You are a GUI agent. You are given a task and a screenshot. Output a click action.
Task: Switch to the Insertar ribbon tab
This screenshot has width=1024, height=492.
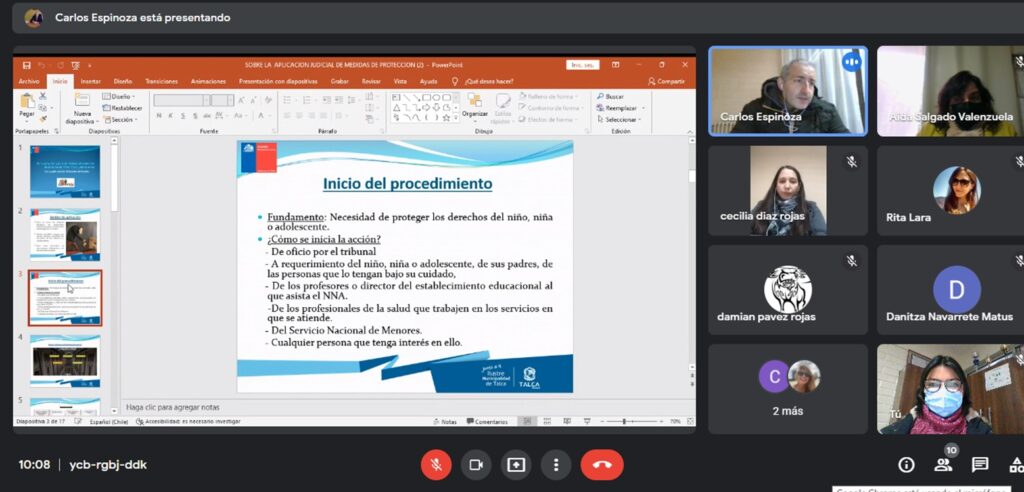pos(90,81)
